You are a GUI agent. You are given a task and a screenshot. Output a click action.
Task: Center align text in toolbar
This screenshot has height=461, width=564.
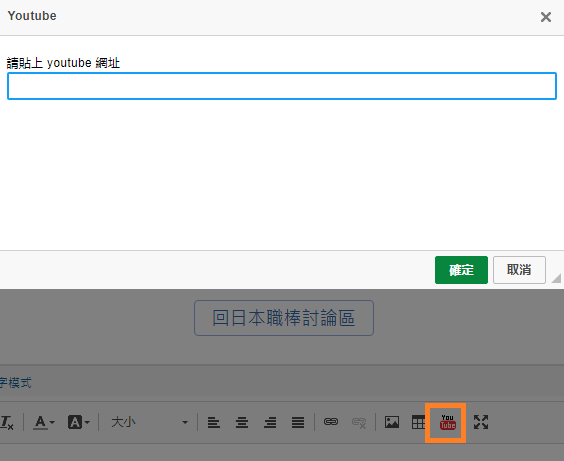pyautogui.click(x=242, y=422)
